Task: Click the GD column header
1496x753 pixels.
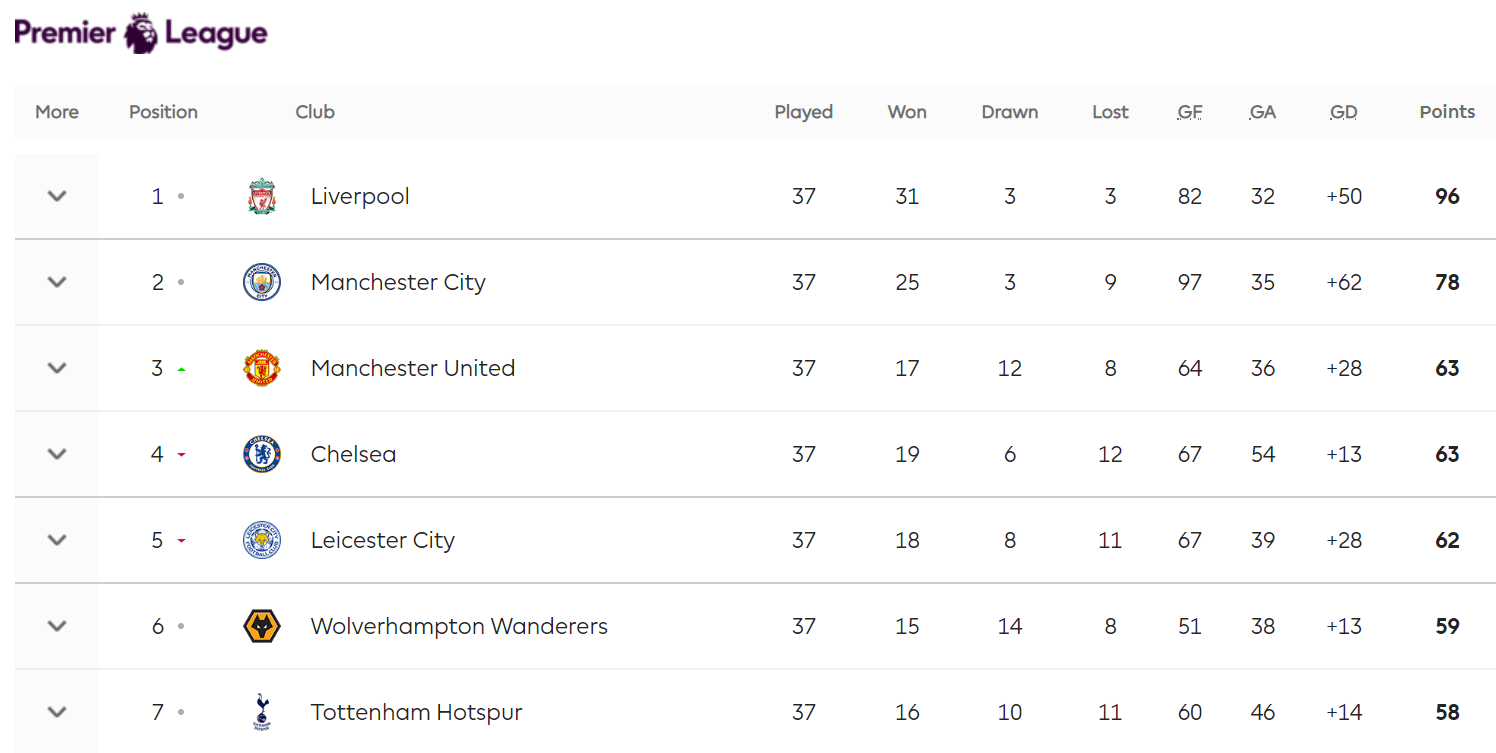Action: tap(1344, 112)
